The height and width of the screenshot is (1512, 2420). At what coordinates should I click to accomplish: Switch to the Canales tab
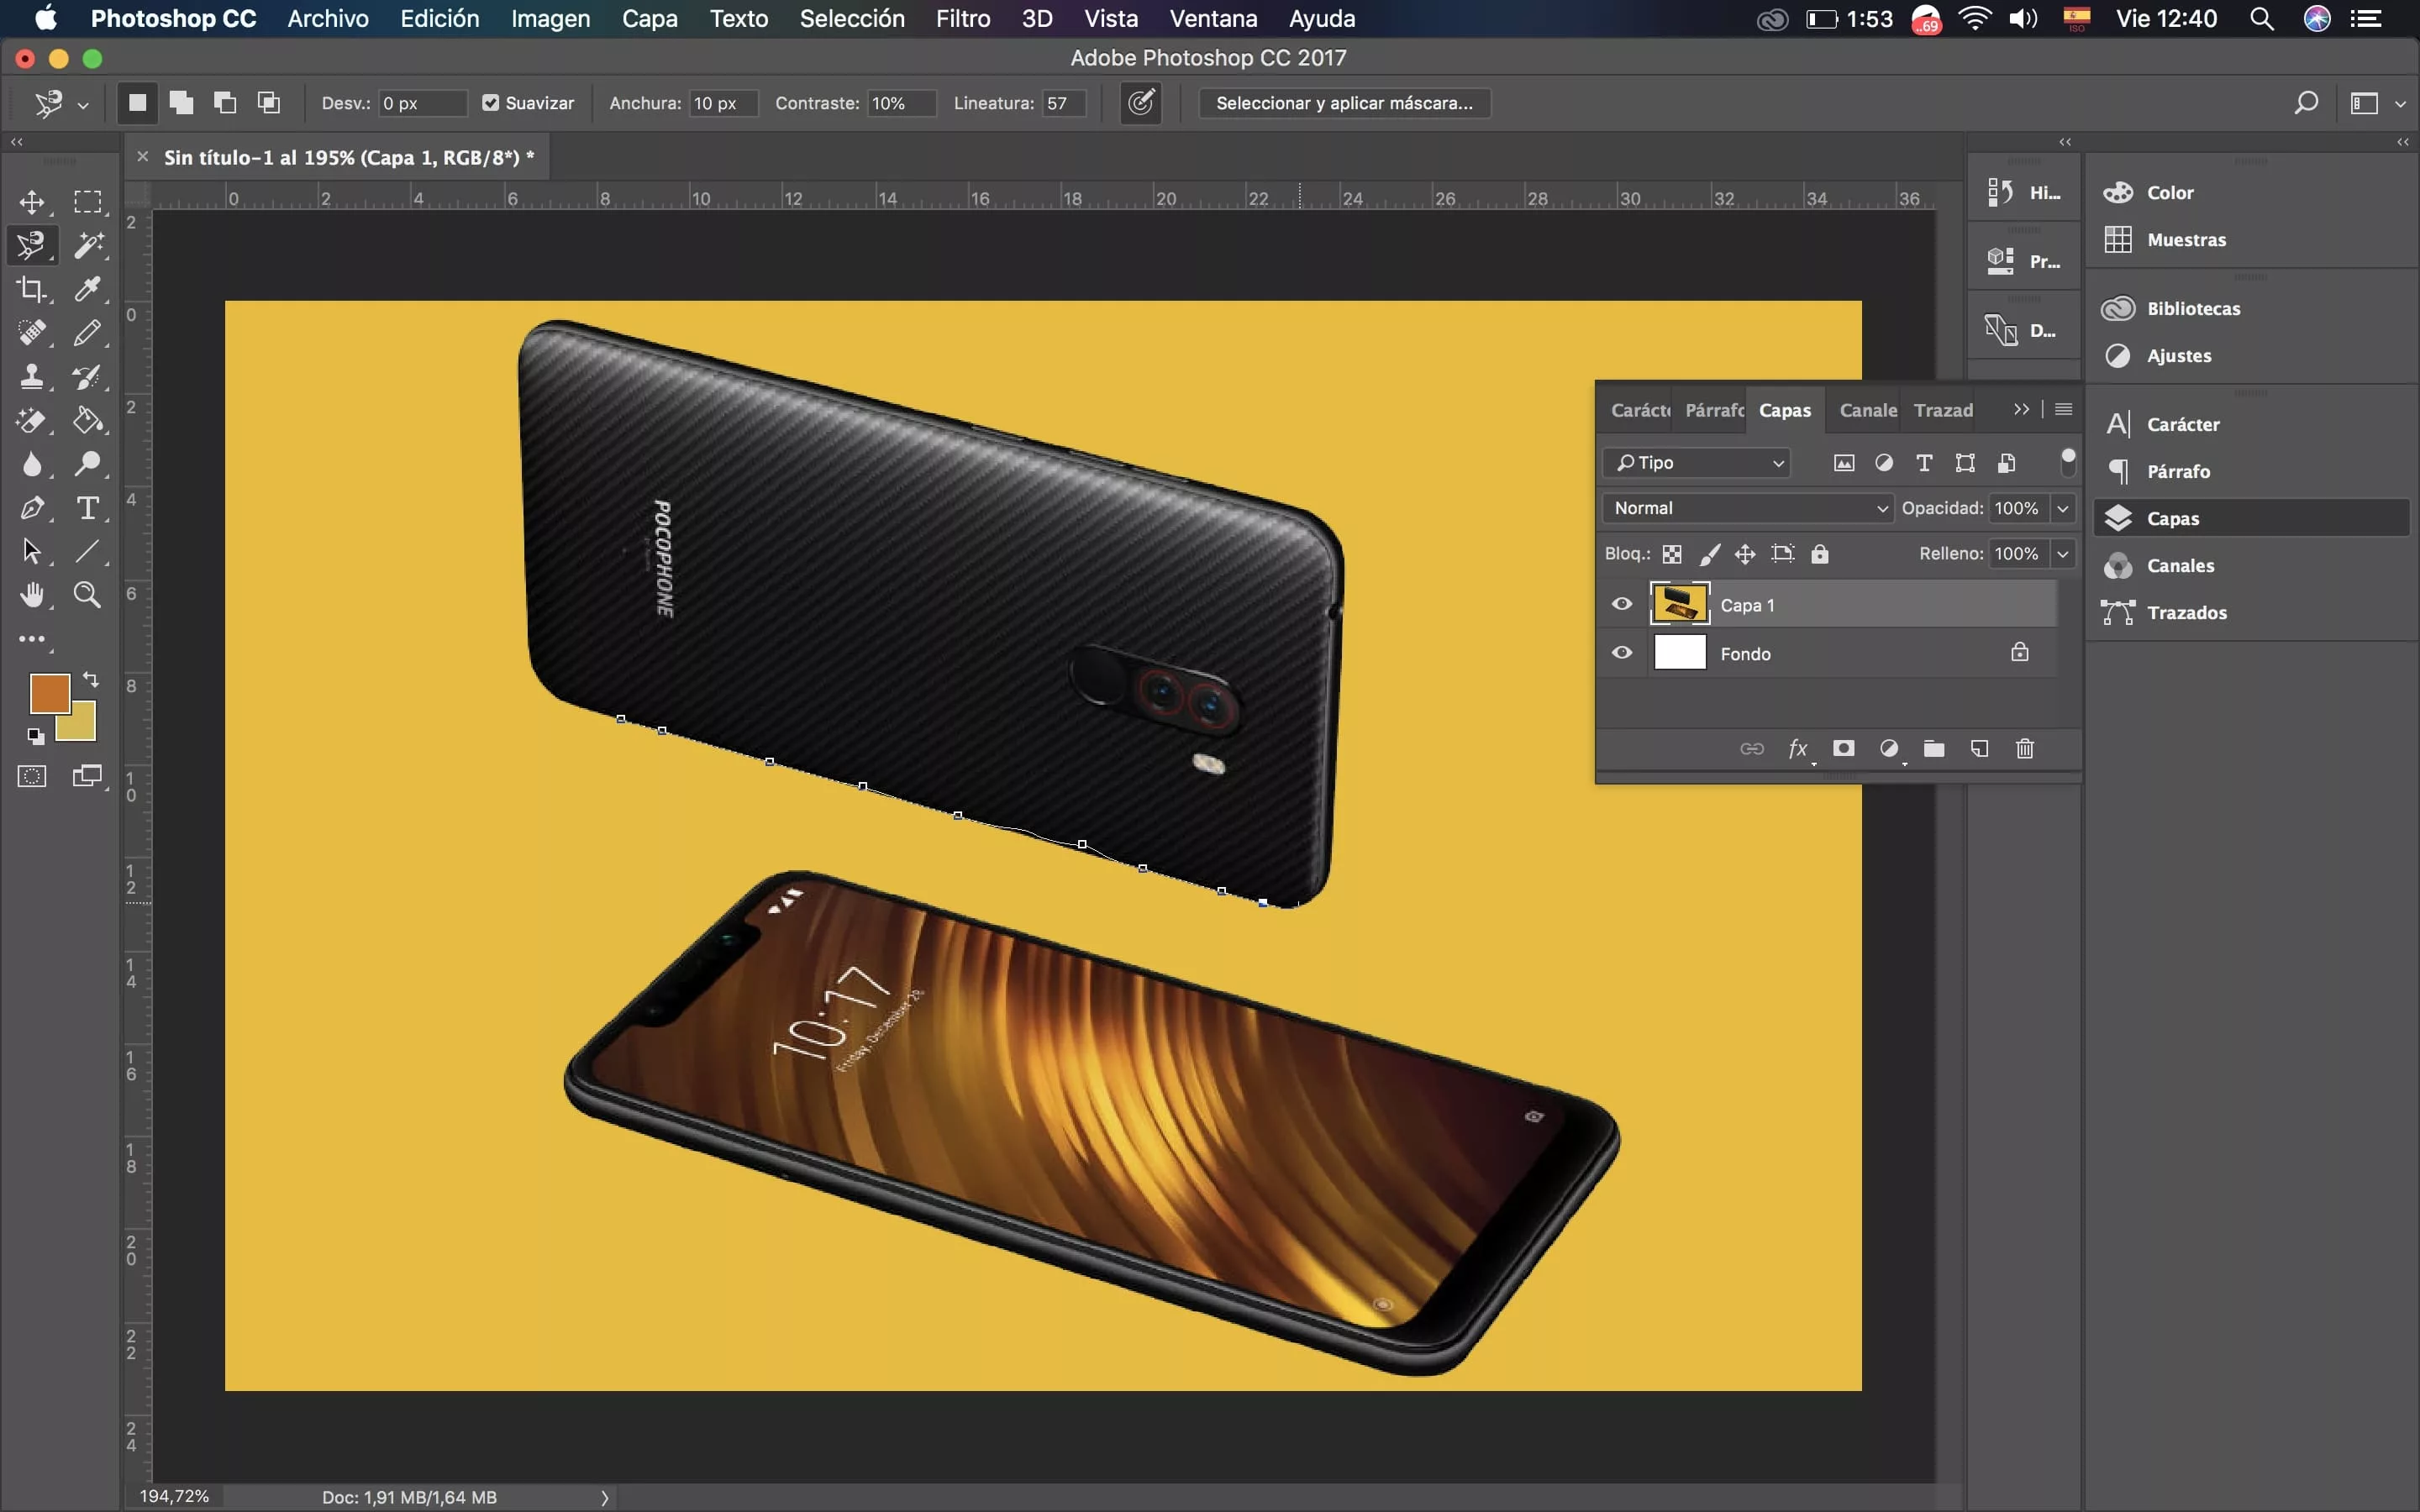[x=1867, y=410]
